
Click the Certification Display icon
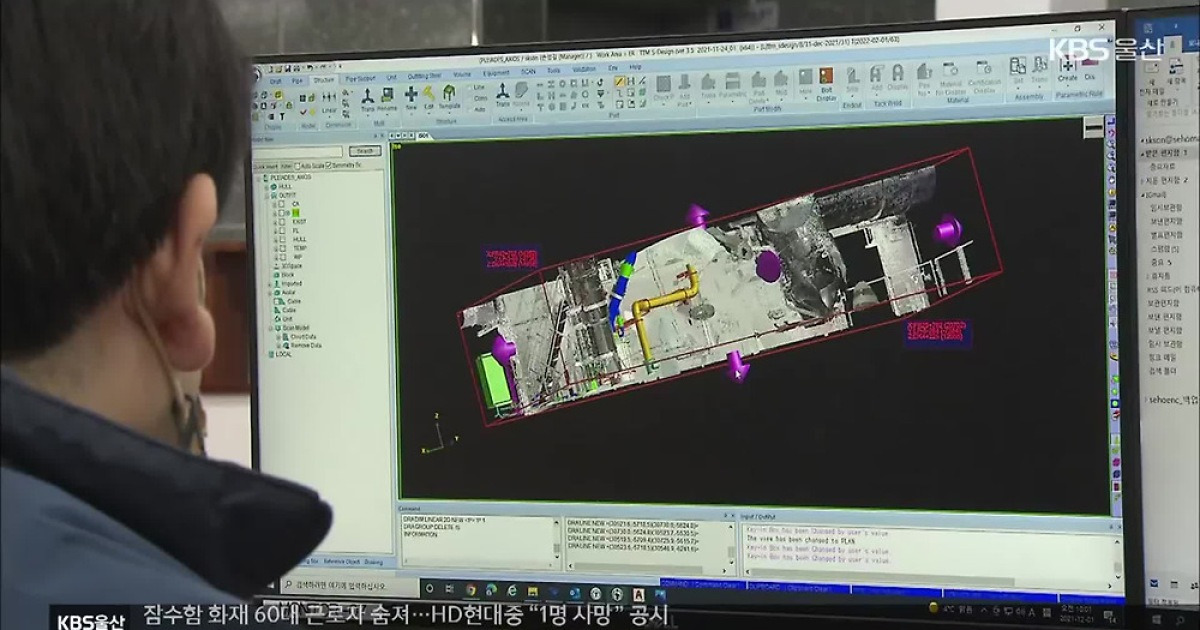coord(985,69)
